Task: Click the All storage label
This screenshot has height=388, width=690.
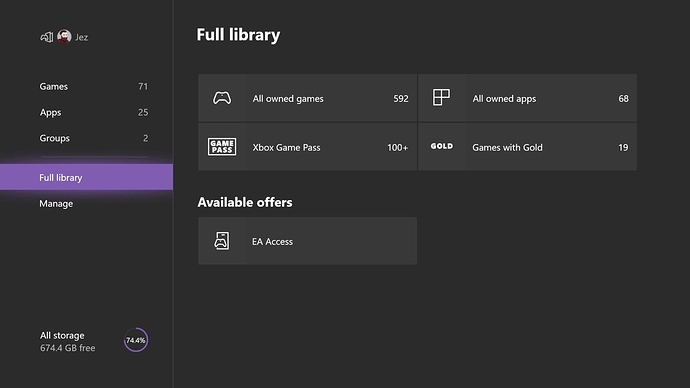Action: point(62,335)
